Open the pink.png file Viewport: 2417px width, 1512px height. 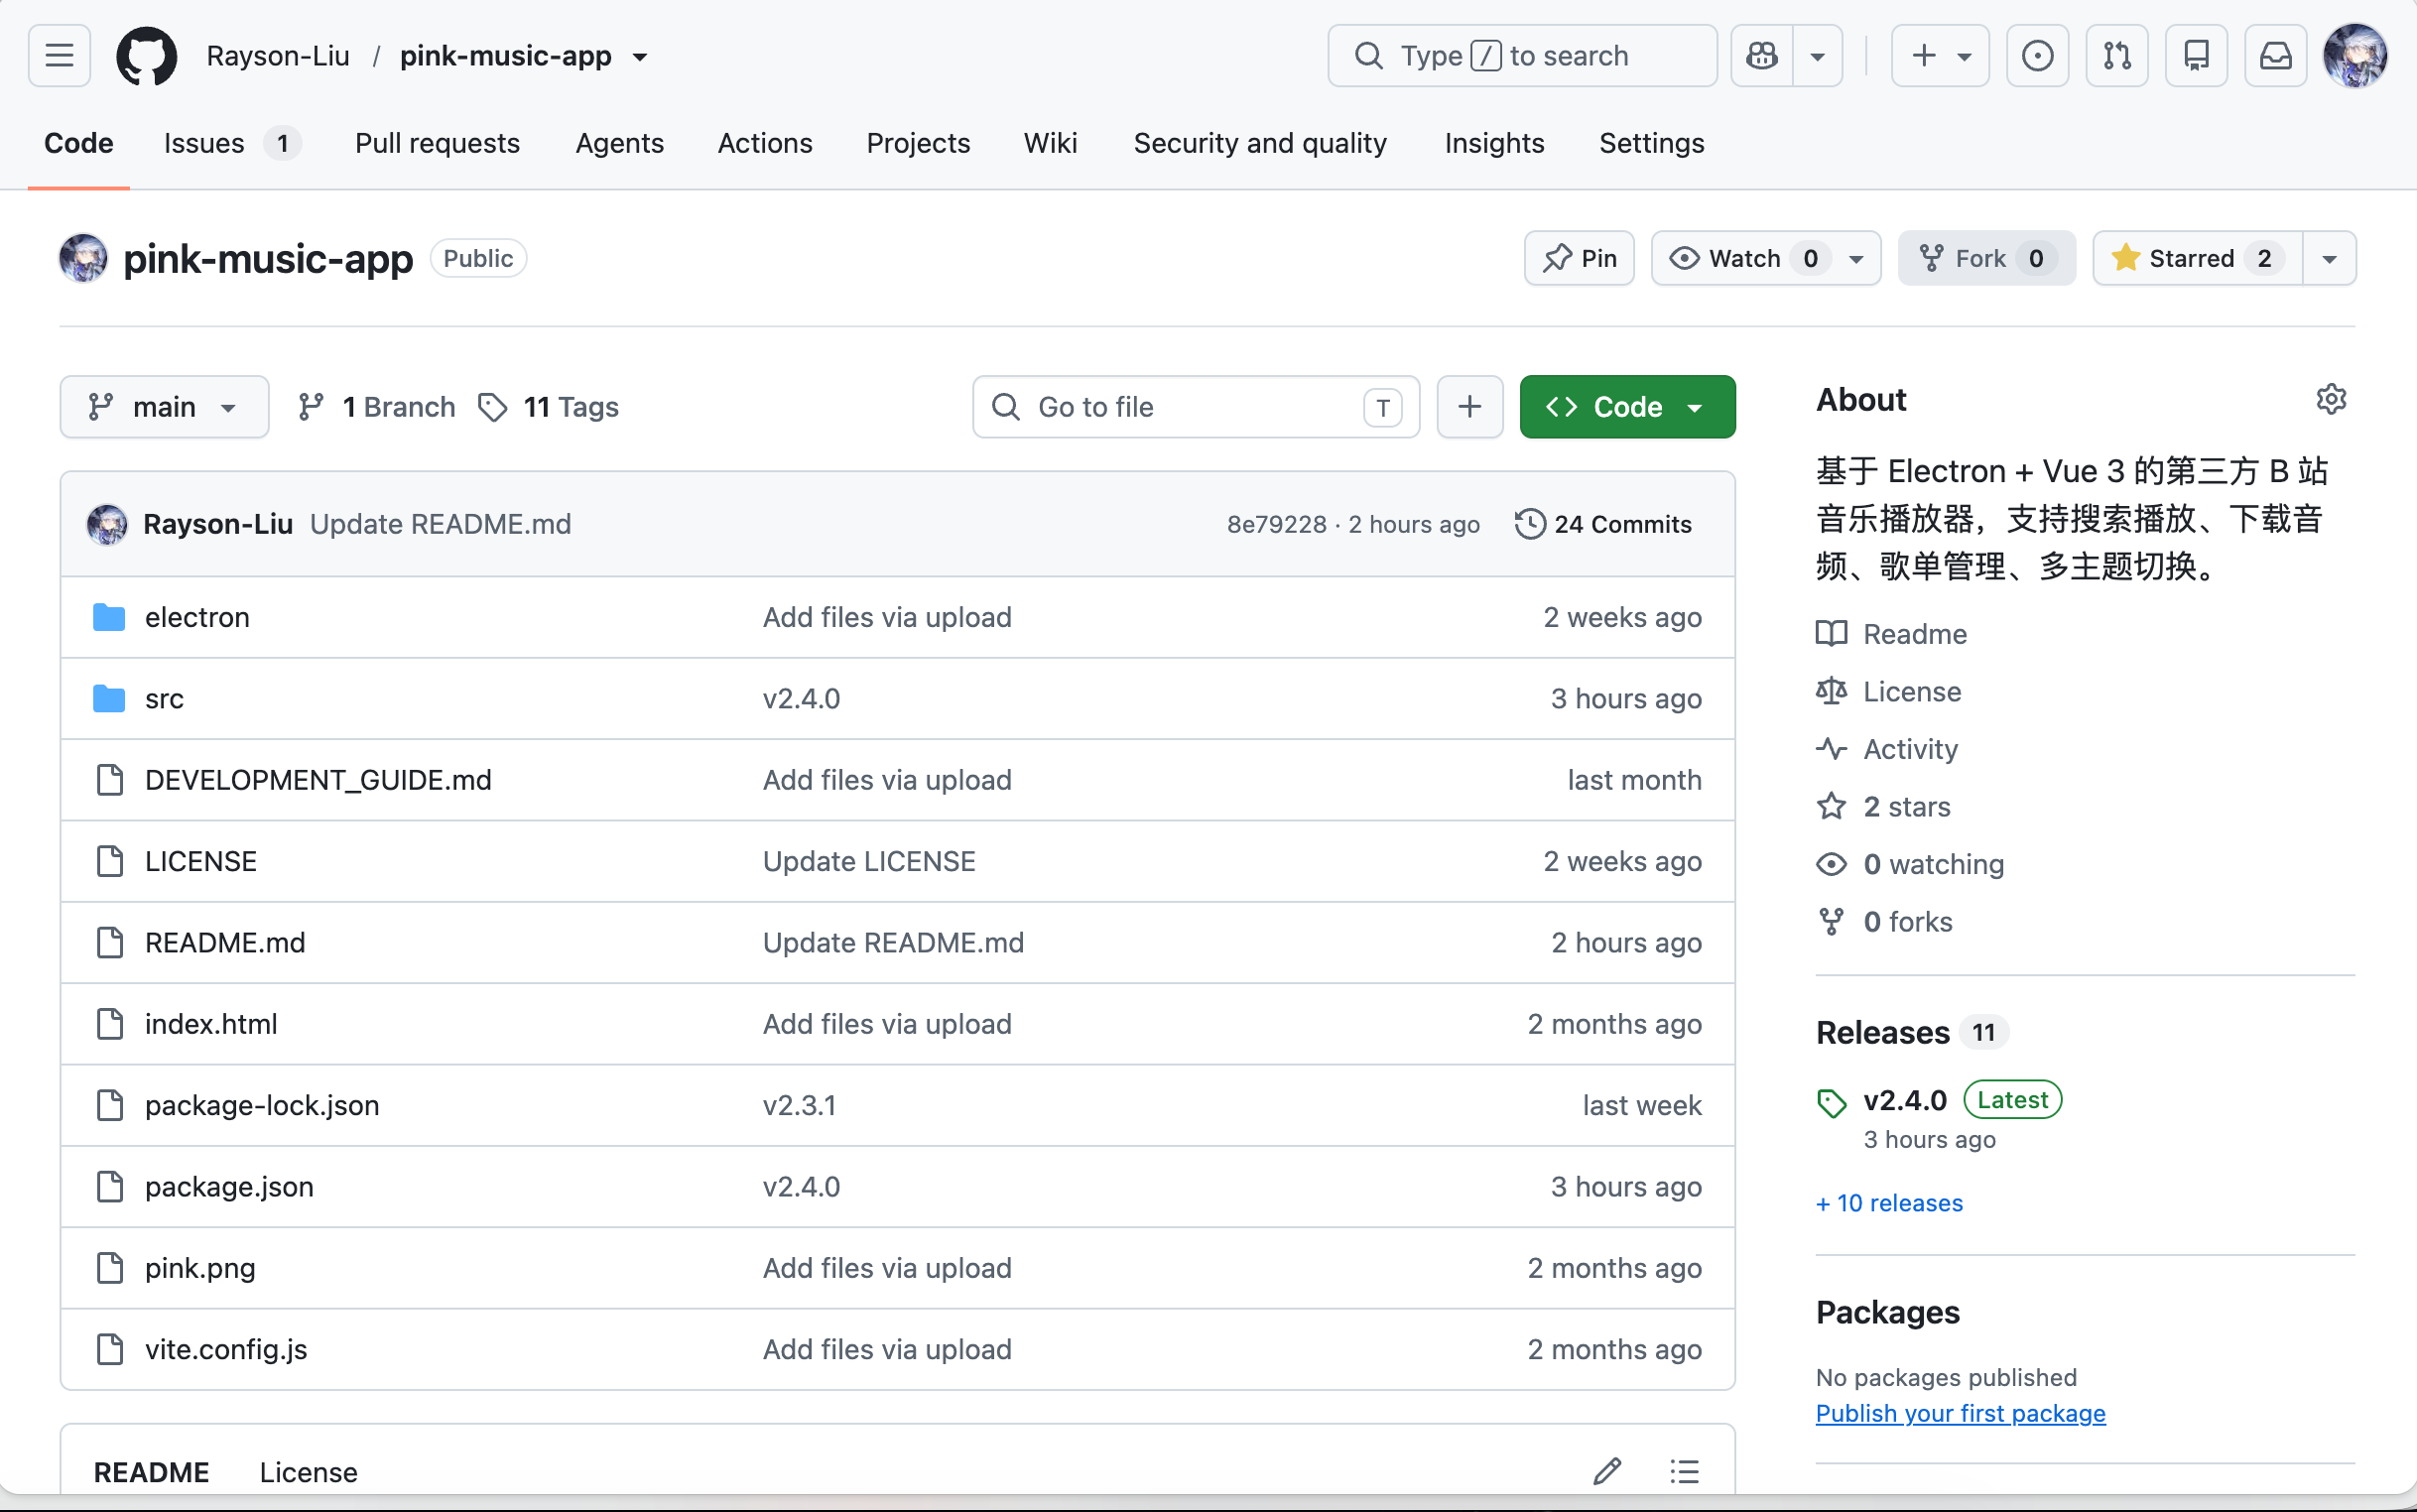pyautogui.click(x=200, y=1268)
